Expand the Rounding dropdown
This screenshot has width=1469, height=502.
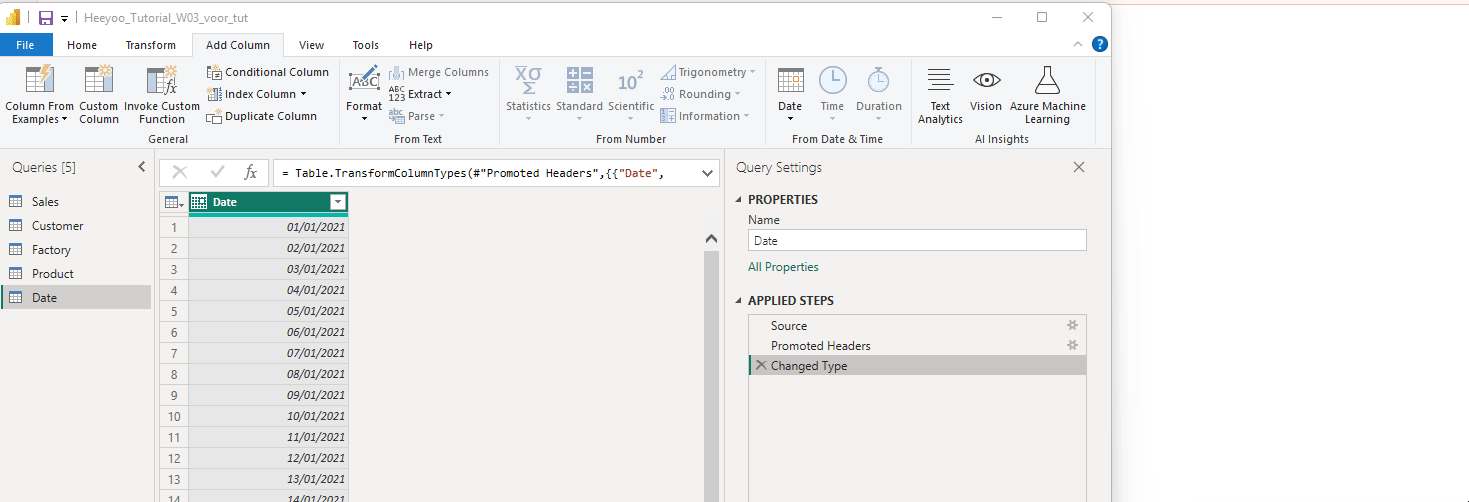tap(737, 94)
